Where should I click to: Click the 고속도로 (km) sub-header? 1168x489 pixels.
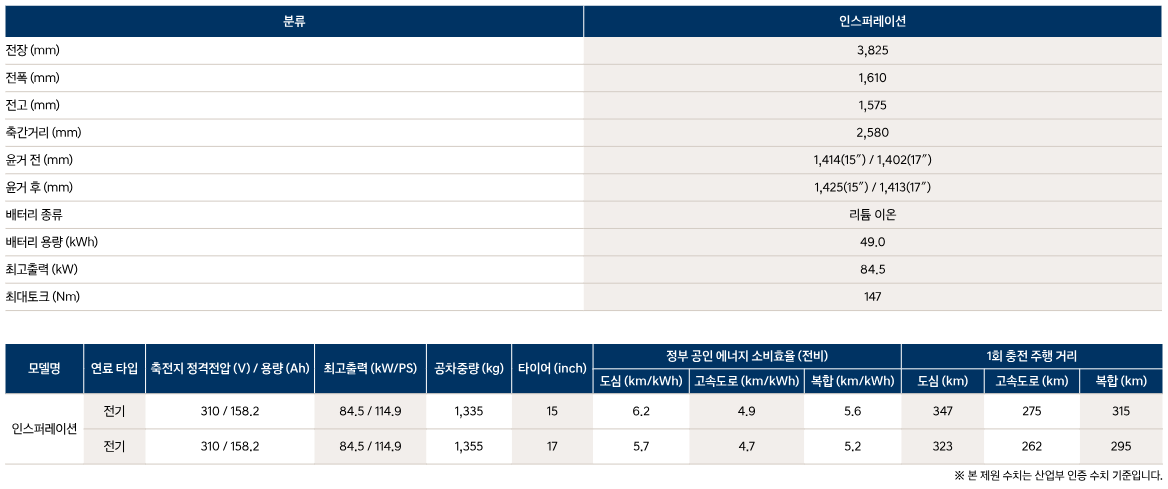point(1031,381)
